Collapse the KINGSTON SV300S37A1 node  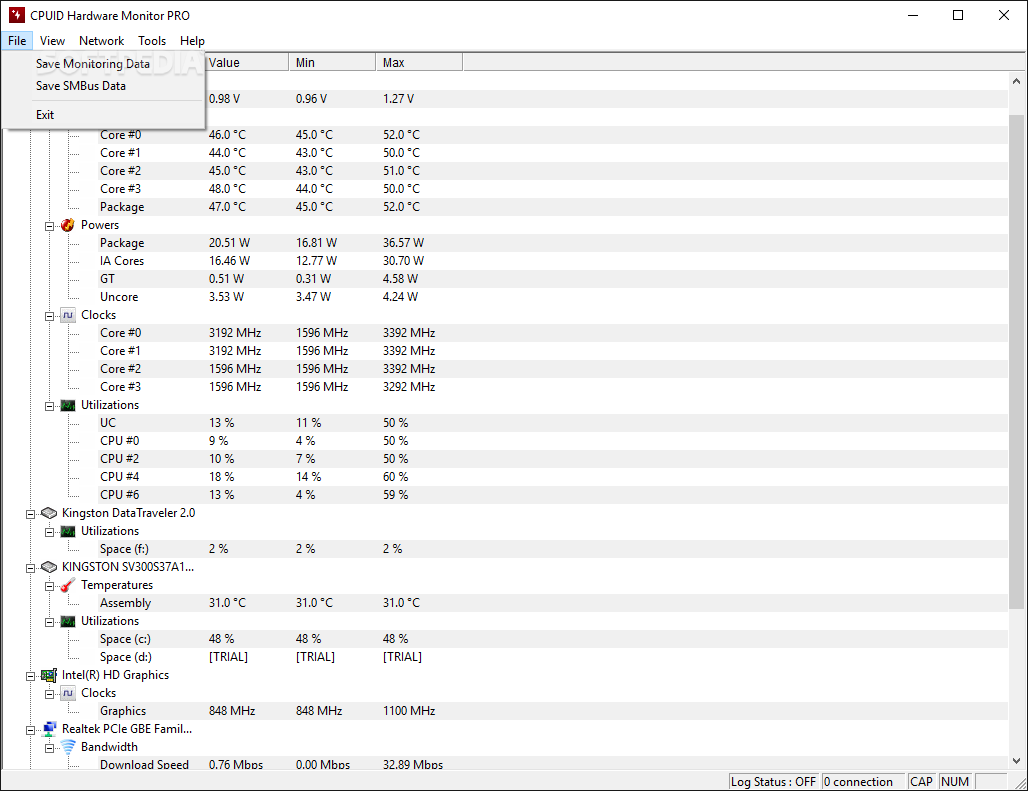pos(30,568)
